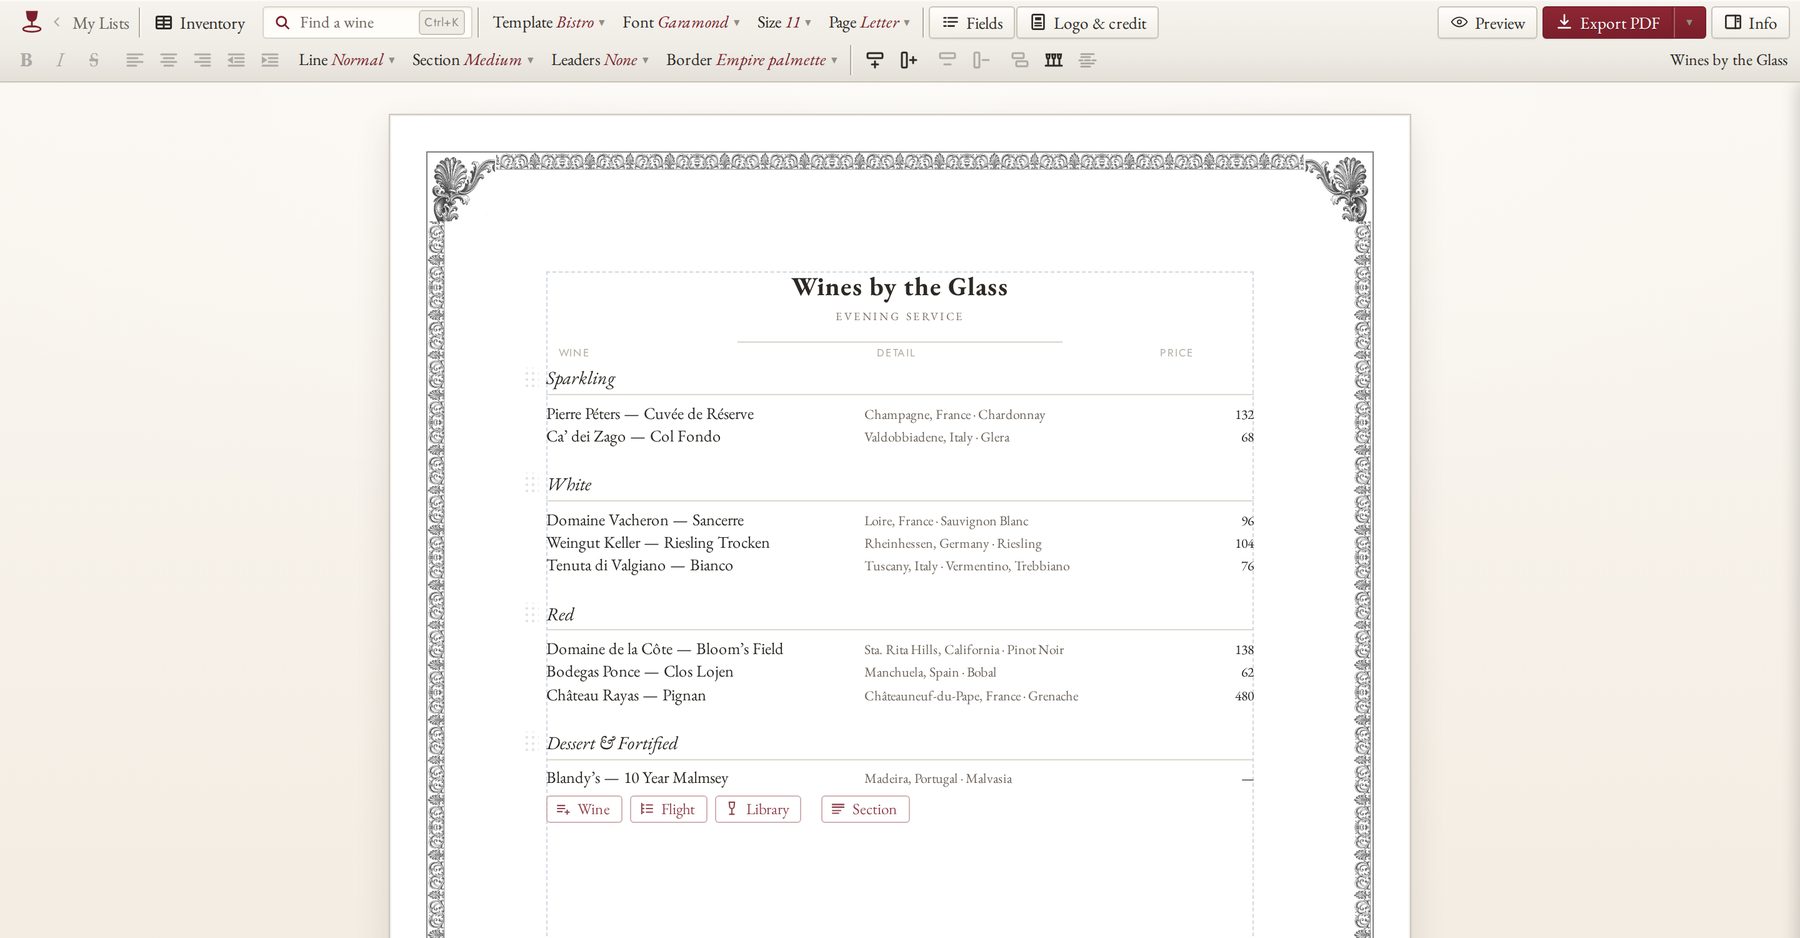Open the Size 11 dropdown
The width and height of the screenshot is (1800, 938).
point(784,22)
